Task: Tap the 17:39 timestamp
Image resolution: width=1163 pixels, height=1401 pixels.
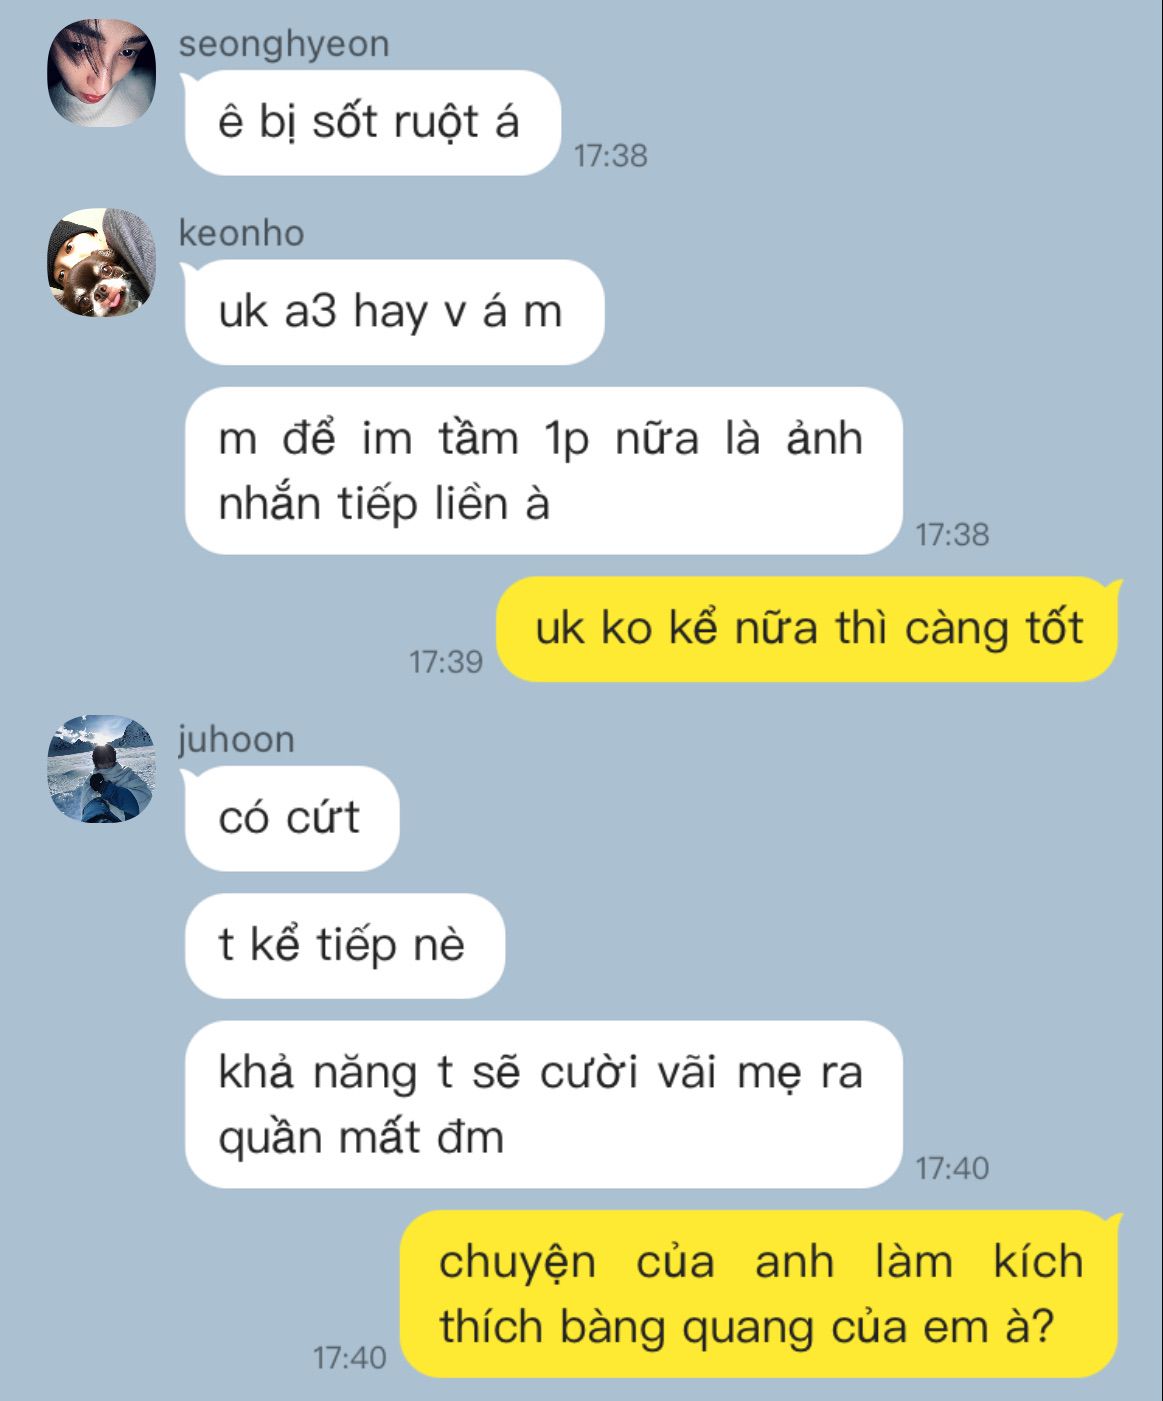Action: 446,661
